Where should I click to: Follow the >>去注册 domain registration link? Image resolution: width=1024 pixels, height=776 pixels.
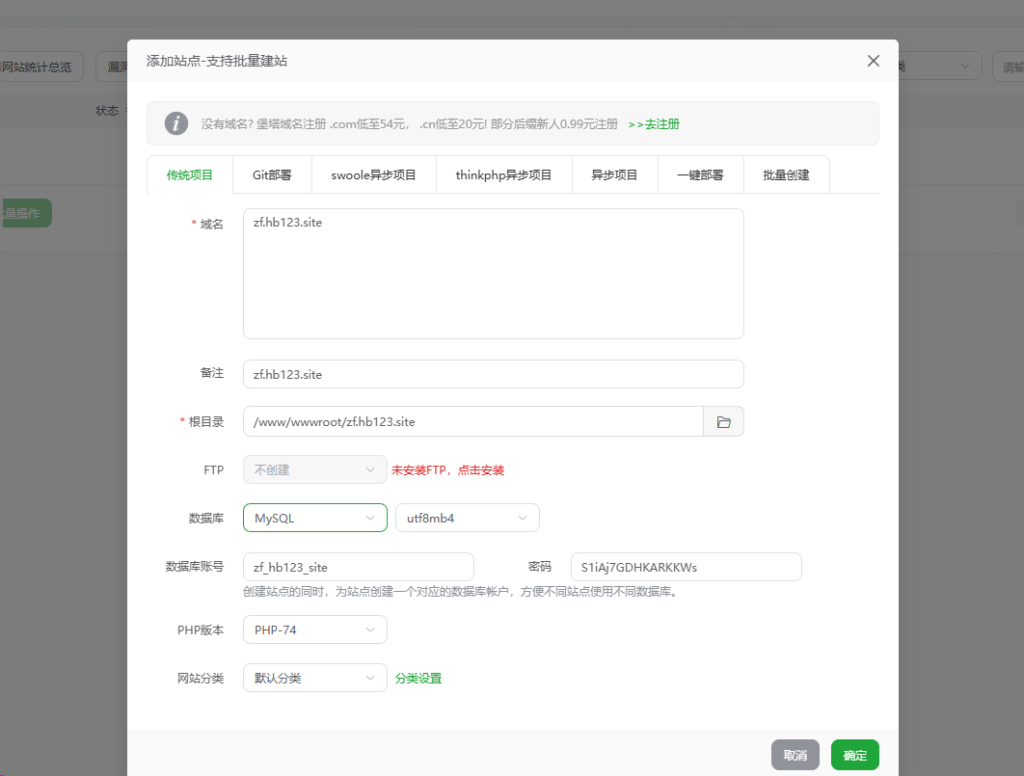click(654, 125)
